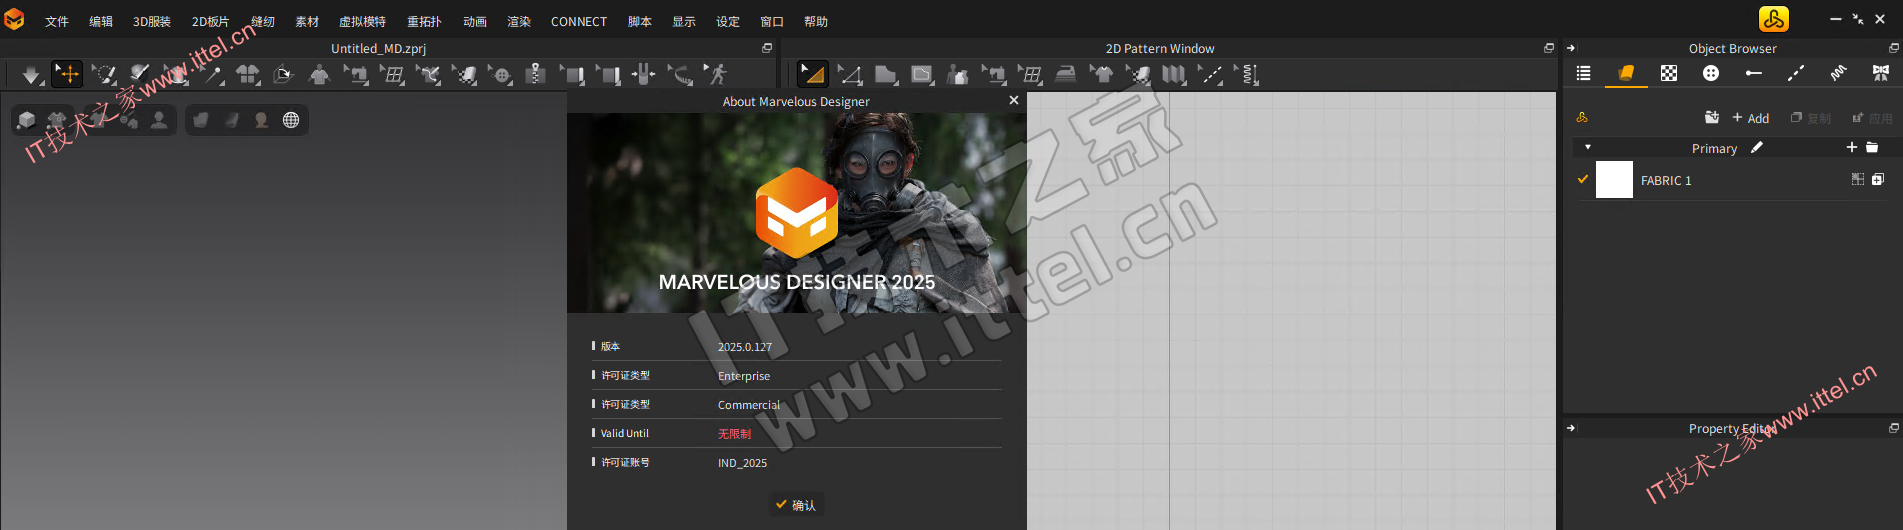Click the pleats fold tool icon
This screenshot has width=1903, height=530.
tap(1174, 74)
